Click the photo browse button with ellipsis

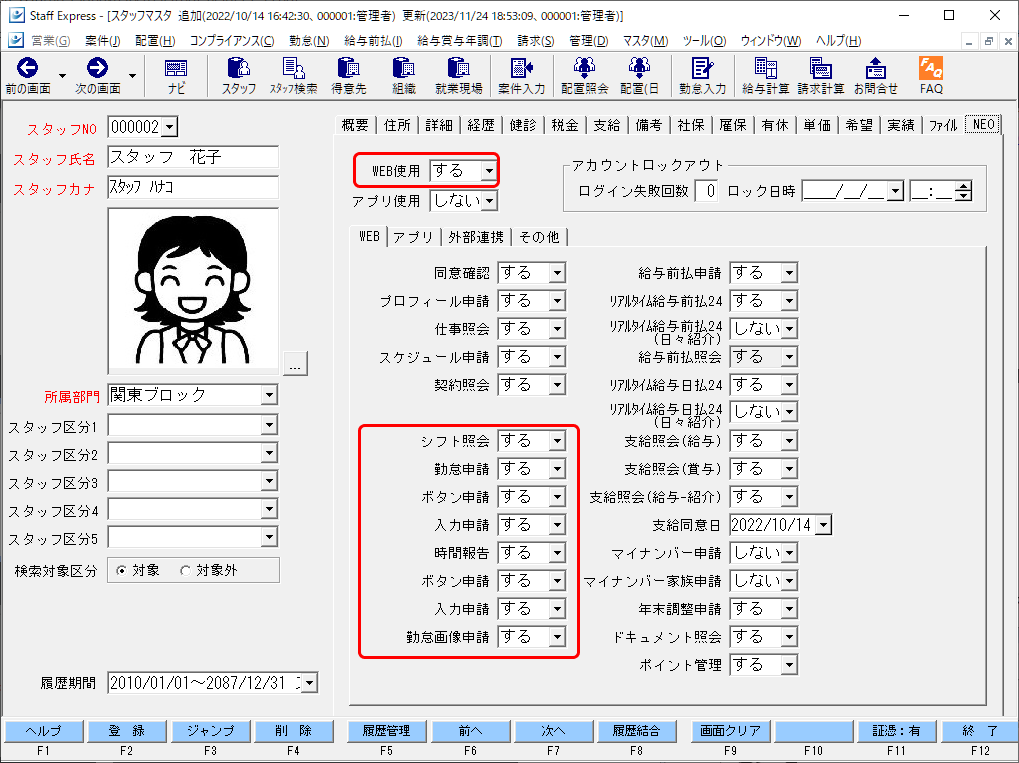click(295, 363)
